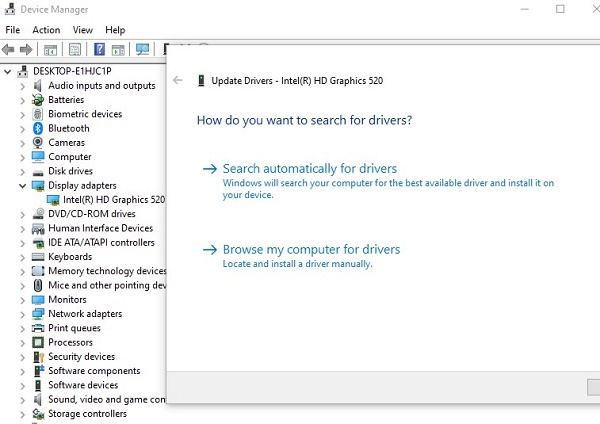600x424 pixels.
Task: Expand the Audio inputs and outputs node
Action: pyautogui.click(x=23, y=86)
